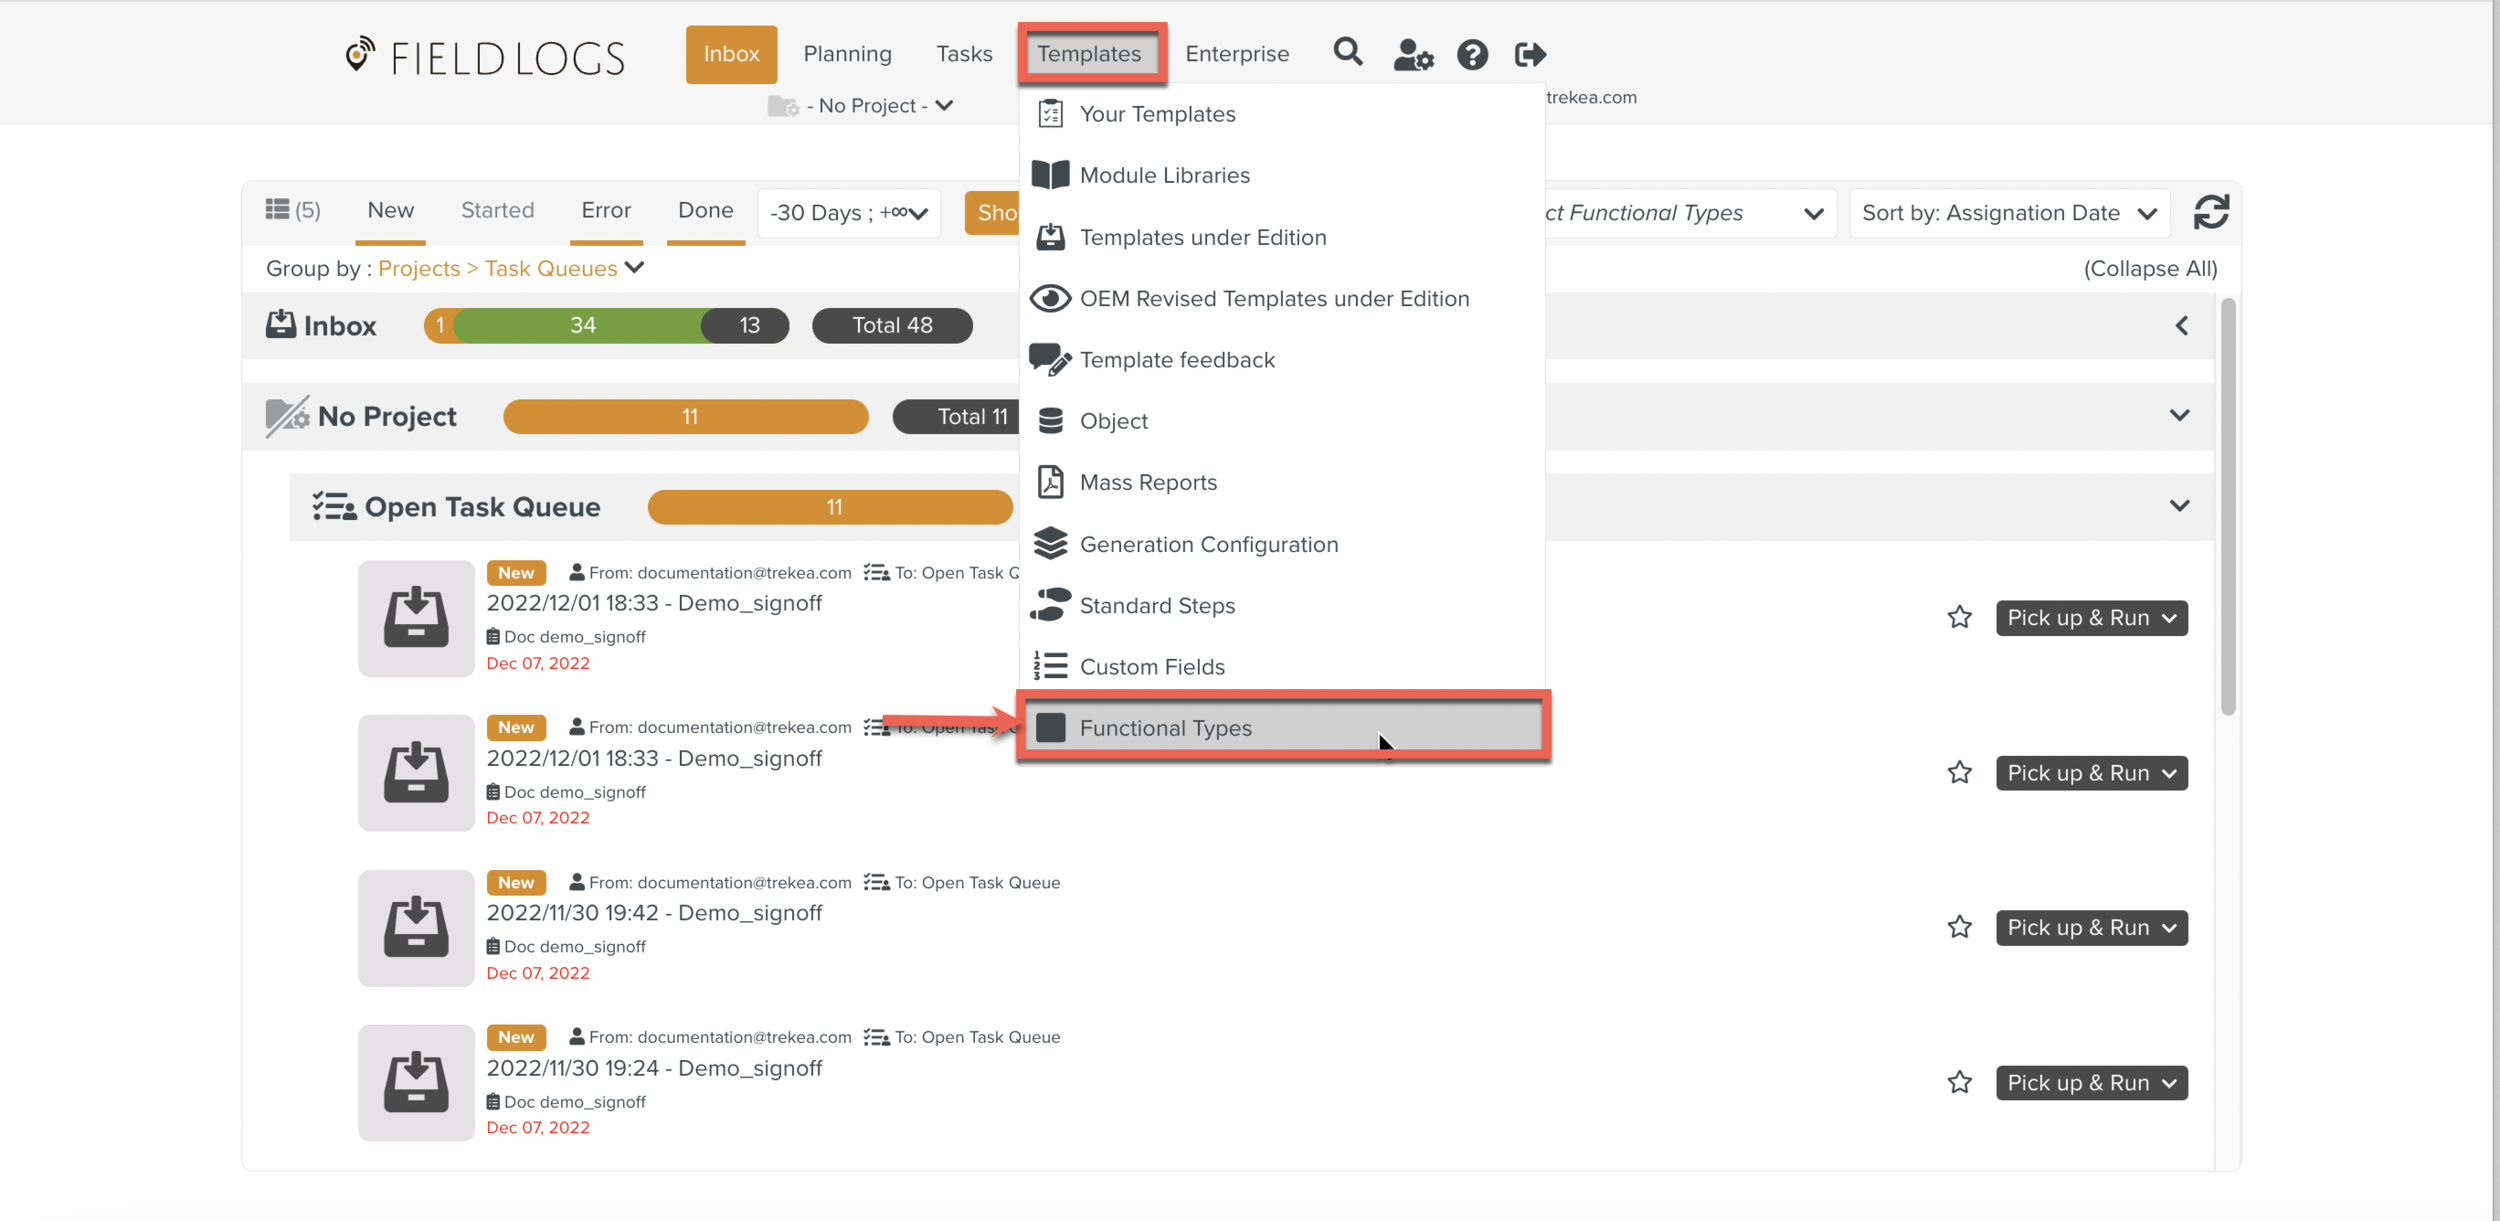Open the Sort by Assignation Date dropdown
Screen dimensions: 2500x1221
tap(2008, 213)
